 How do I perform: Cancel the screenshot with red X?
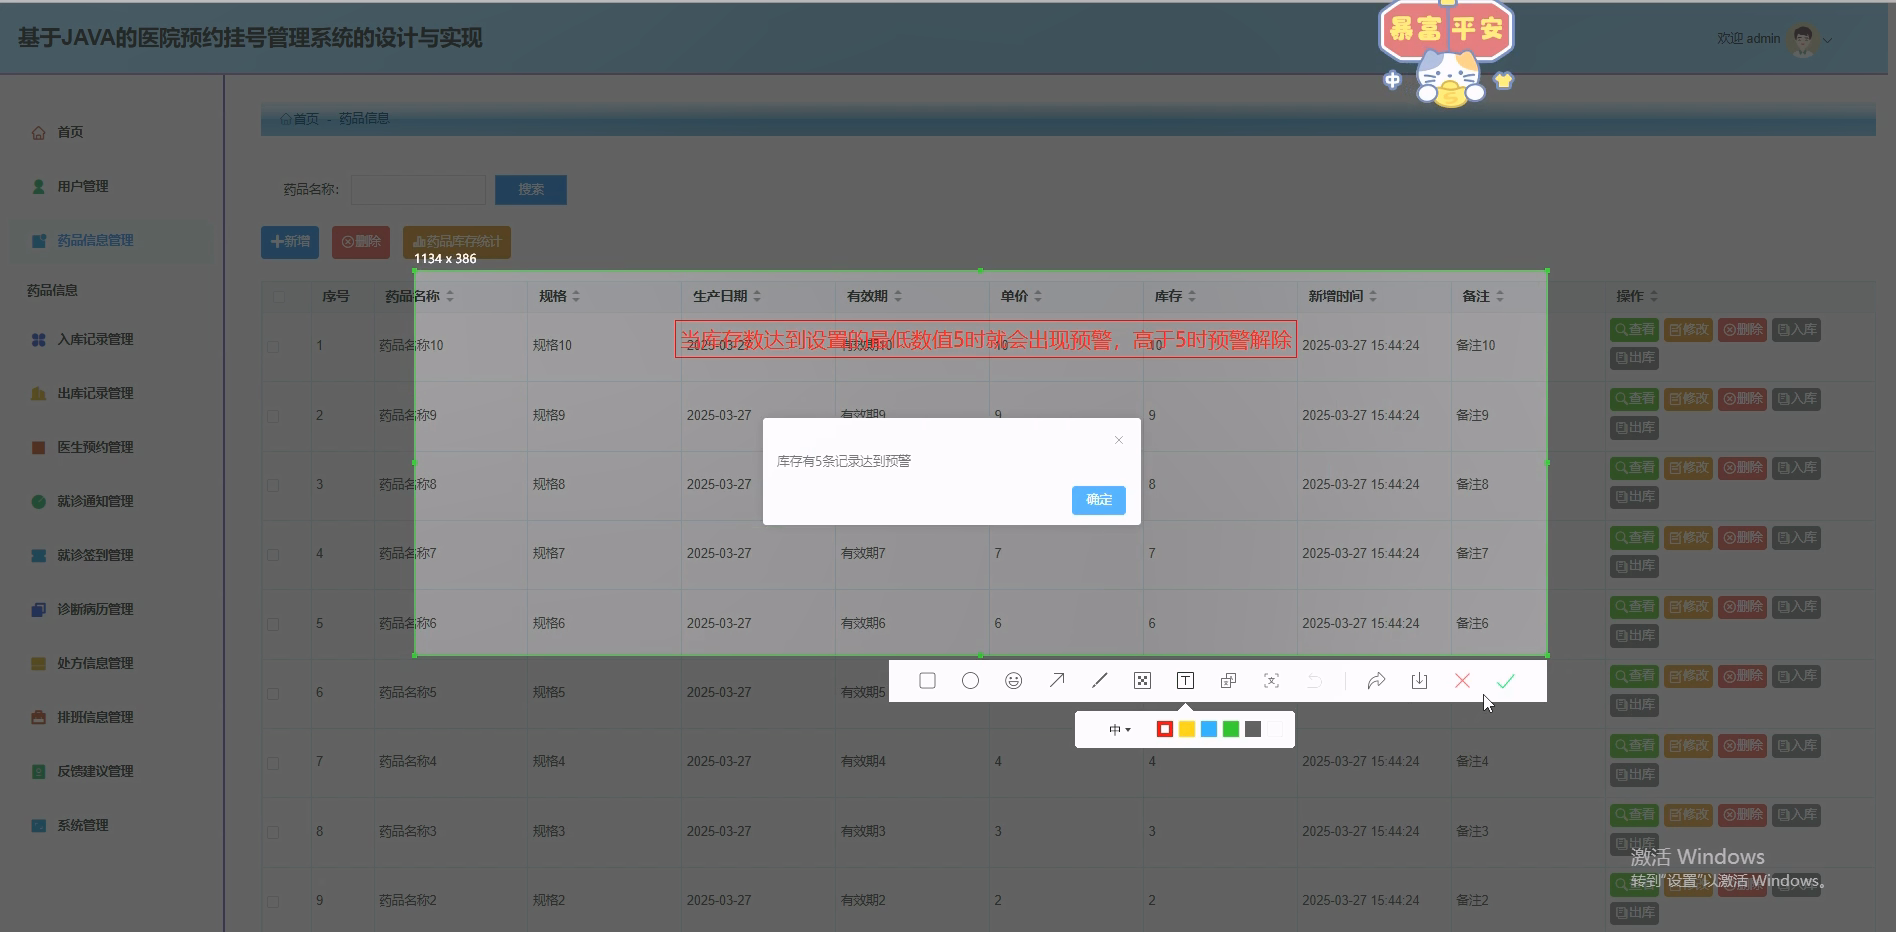[1462, 681]
